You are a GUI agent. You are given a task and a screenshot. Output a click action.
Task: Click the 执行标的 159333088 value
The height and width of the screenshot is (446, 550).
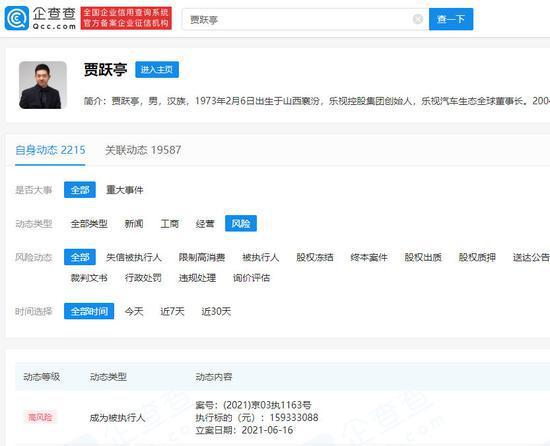(294, 418)
